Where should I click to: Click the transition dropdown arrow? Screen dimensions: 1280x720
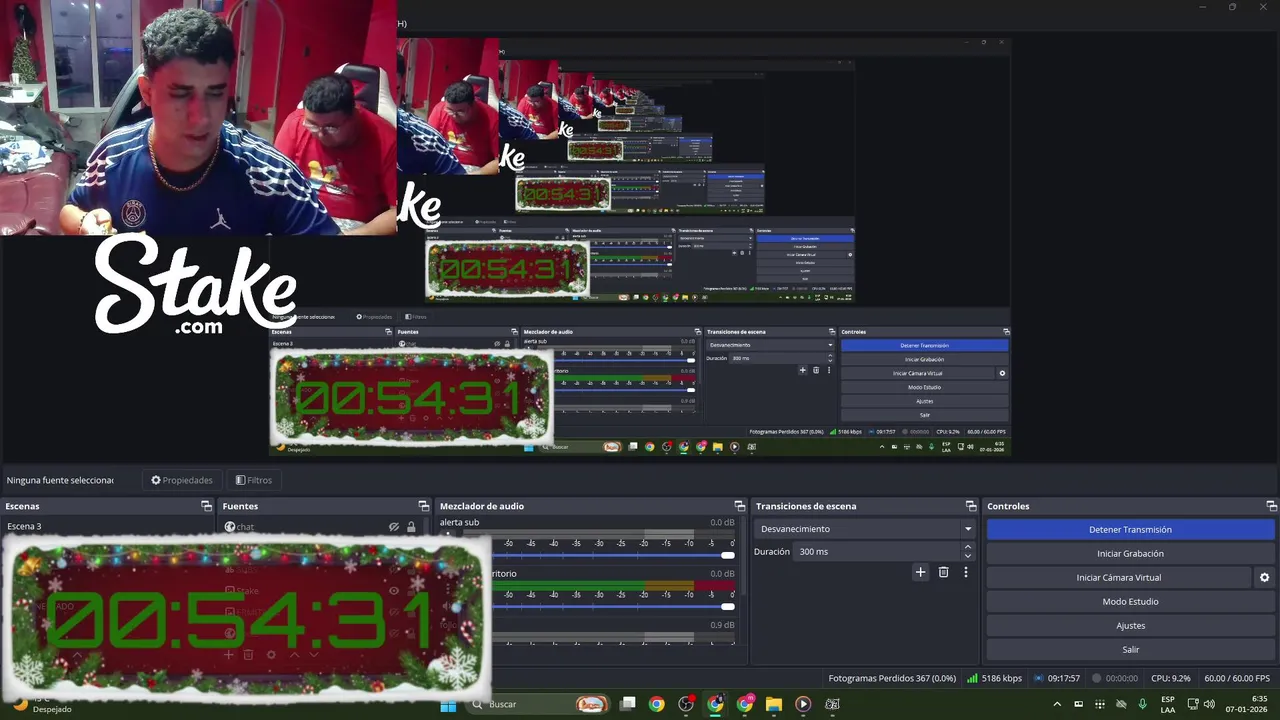967,529
